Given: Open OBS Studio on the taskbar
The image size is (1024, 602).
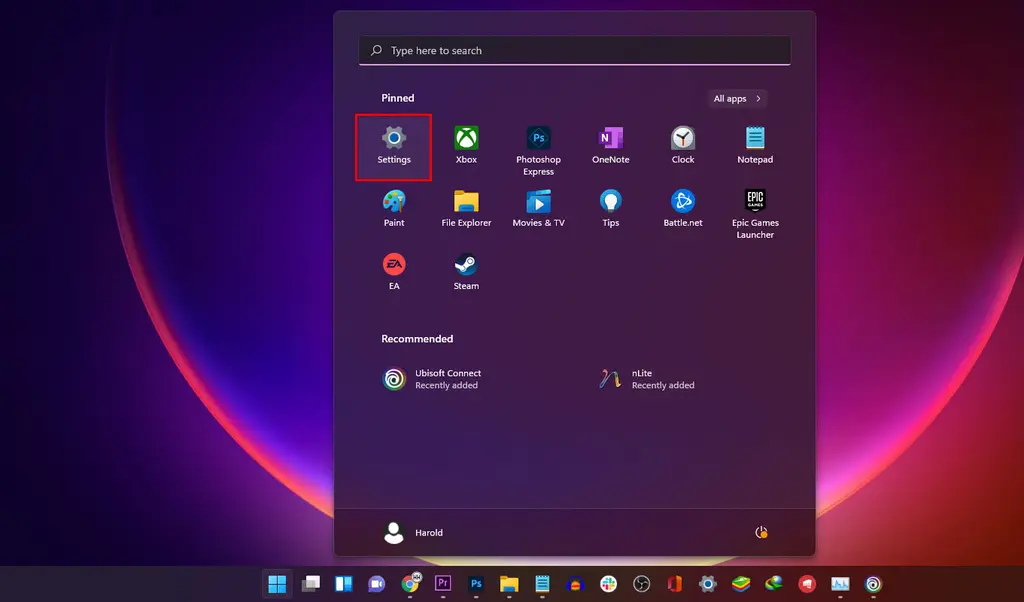Looking at the screenshot, I should coord(641,583).
